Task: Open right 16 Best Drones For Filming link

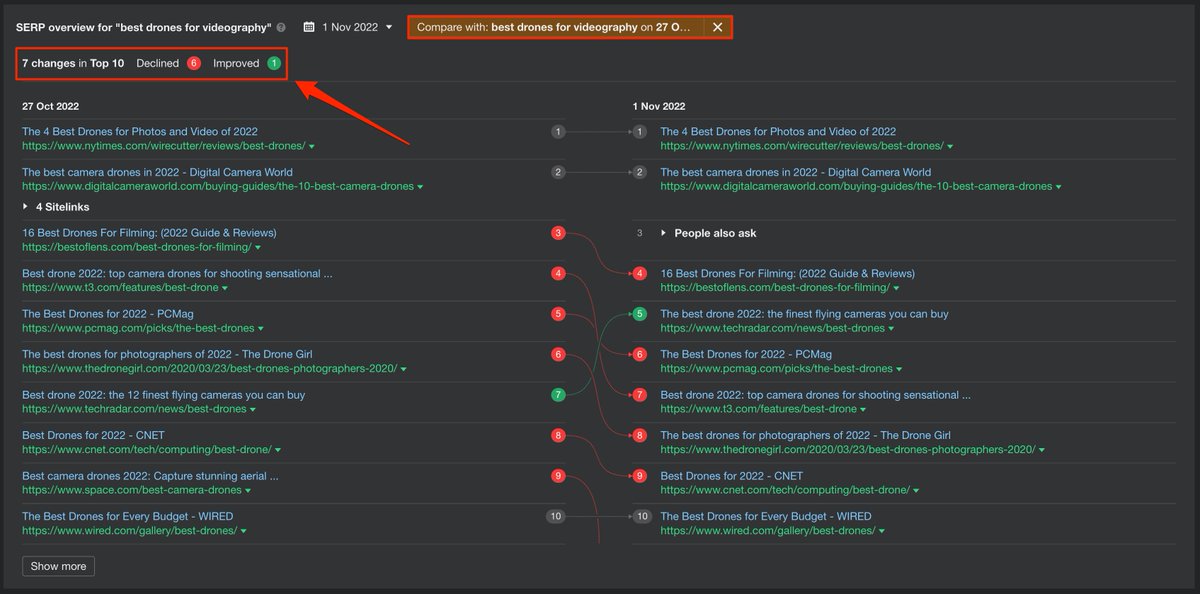Action: 787,273
